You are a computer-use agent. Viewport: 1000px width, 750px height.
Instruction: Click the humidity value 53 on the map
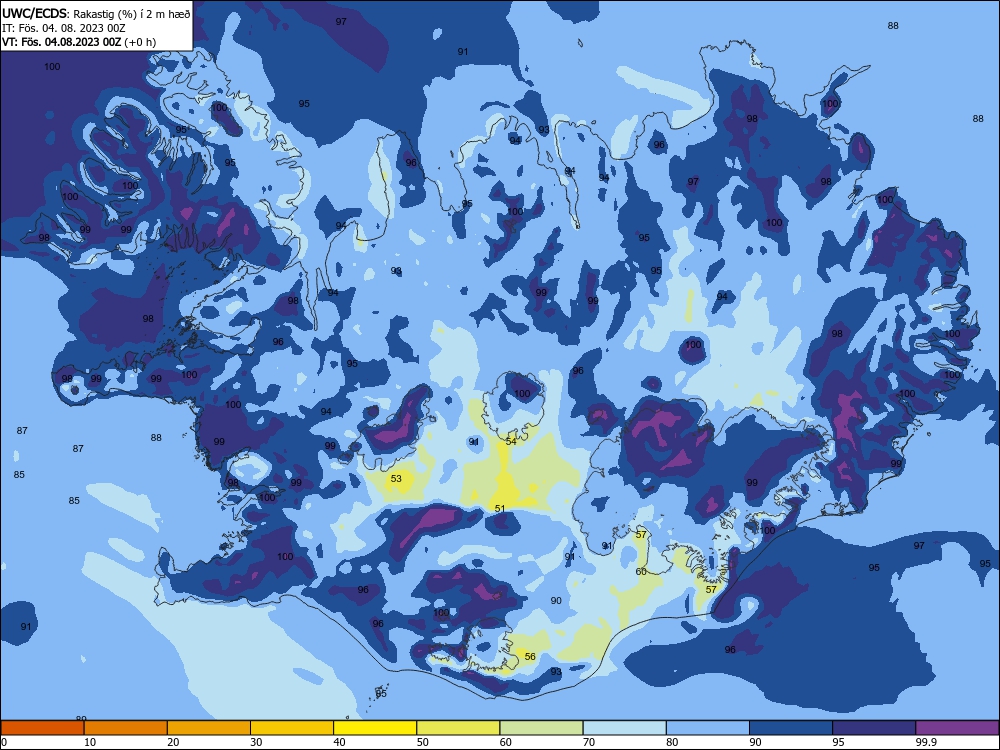tap(396, 478)
